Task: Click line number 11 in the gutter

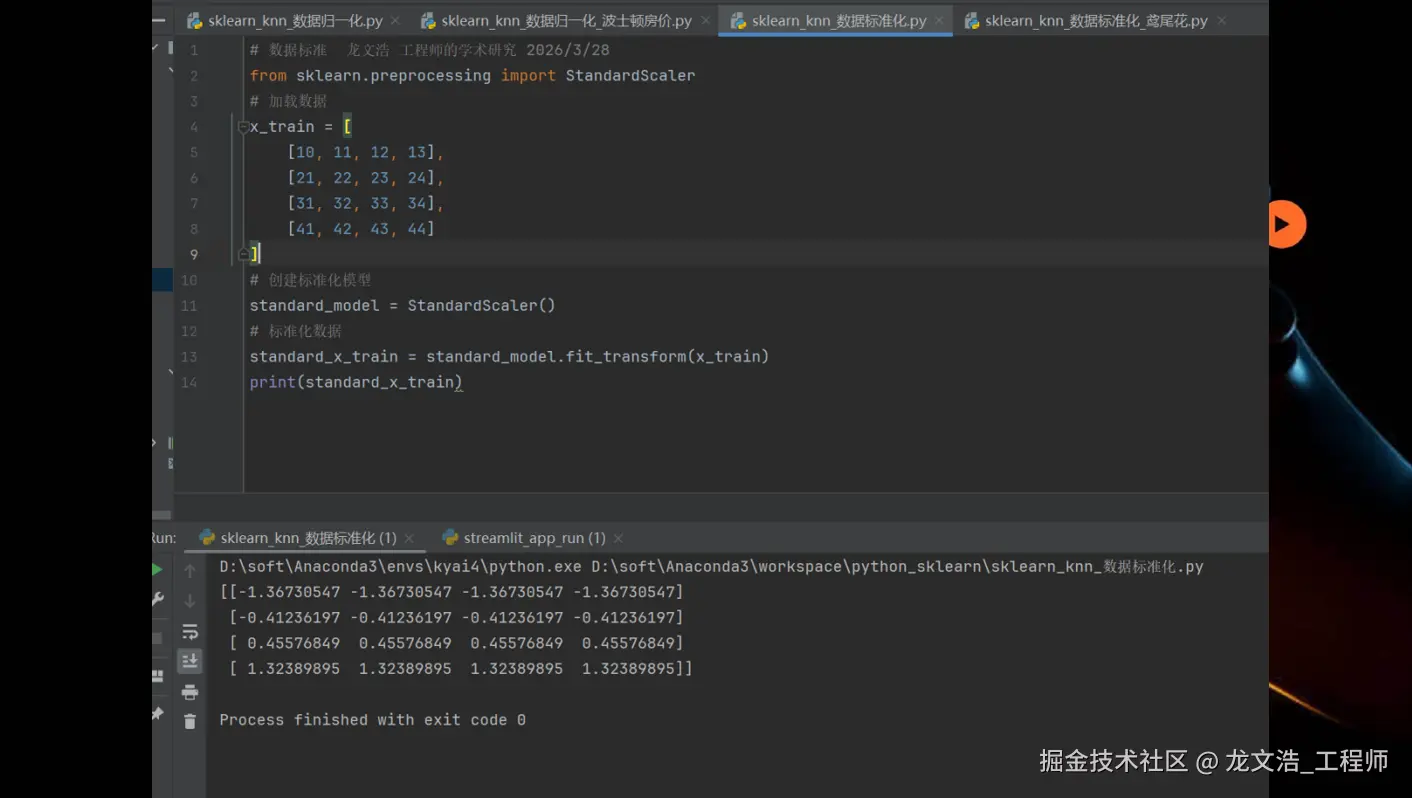Action: click(x=189, y=306)
